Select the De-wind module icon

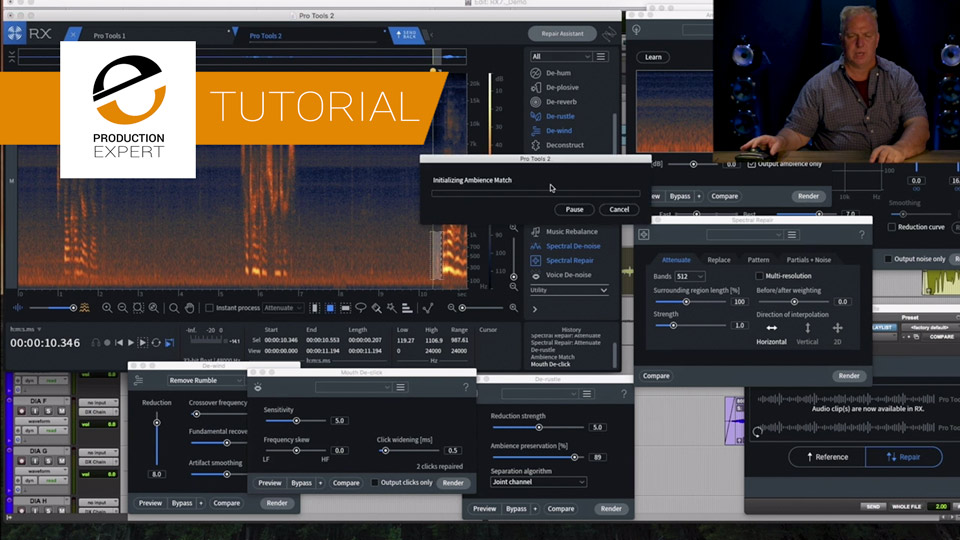[536, 130]
